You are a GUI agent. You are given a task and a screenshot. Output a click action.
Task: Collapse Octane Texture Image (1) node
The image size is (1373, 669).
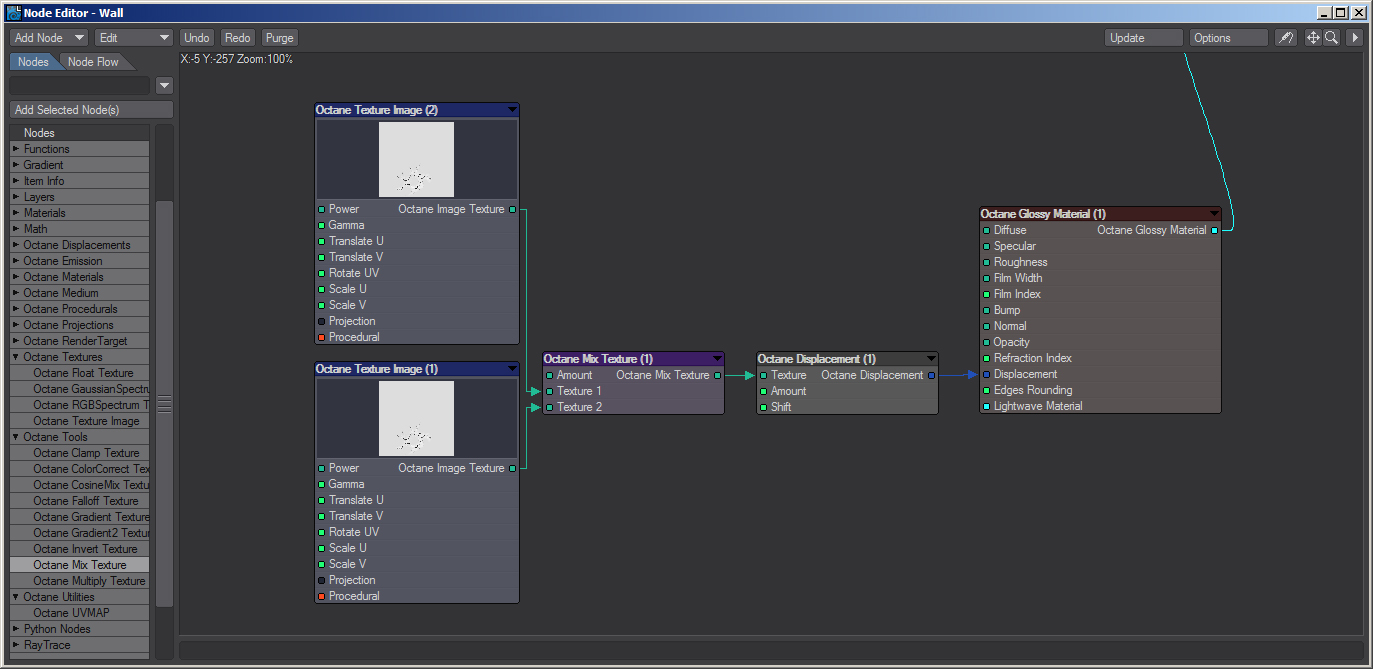[512, 369]
